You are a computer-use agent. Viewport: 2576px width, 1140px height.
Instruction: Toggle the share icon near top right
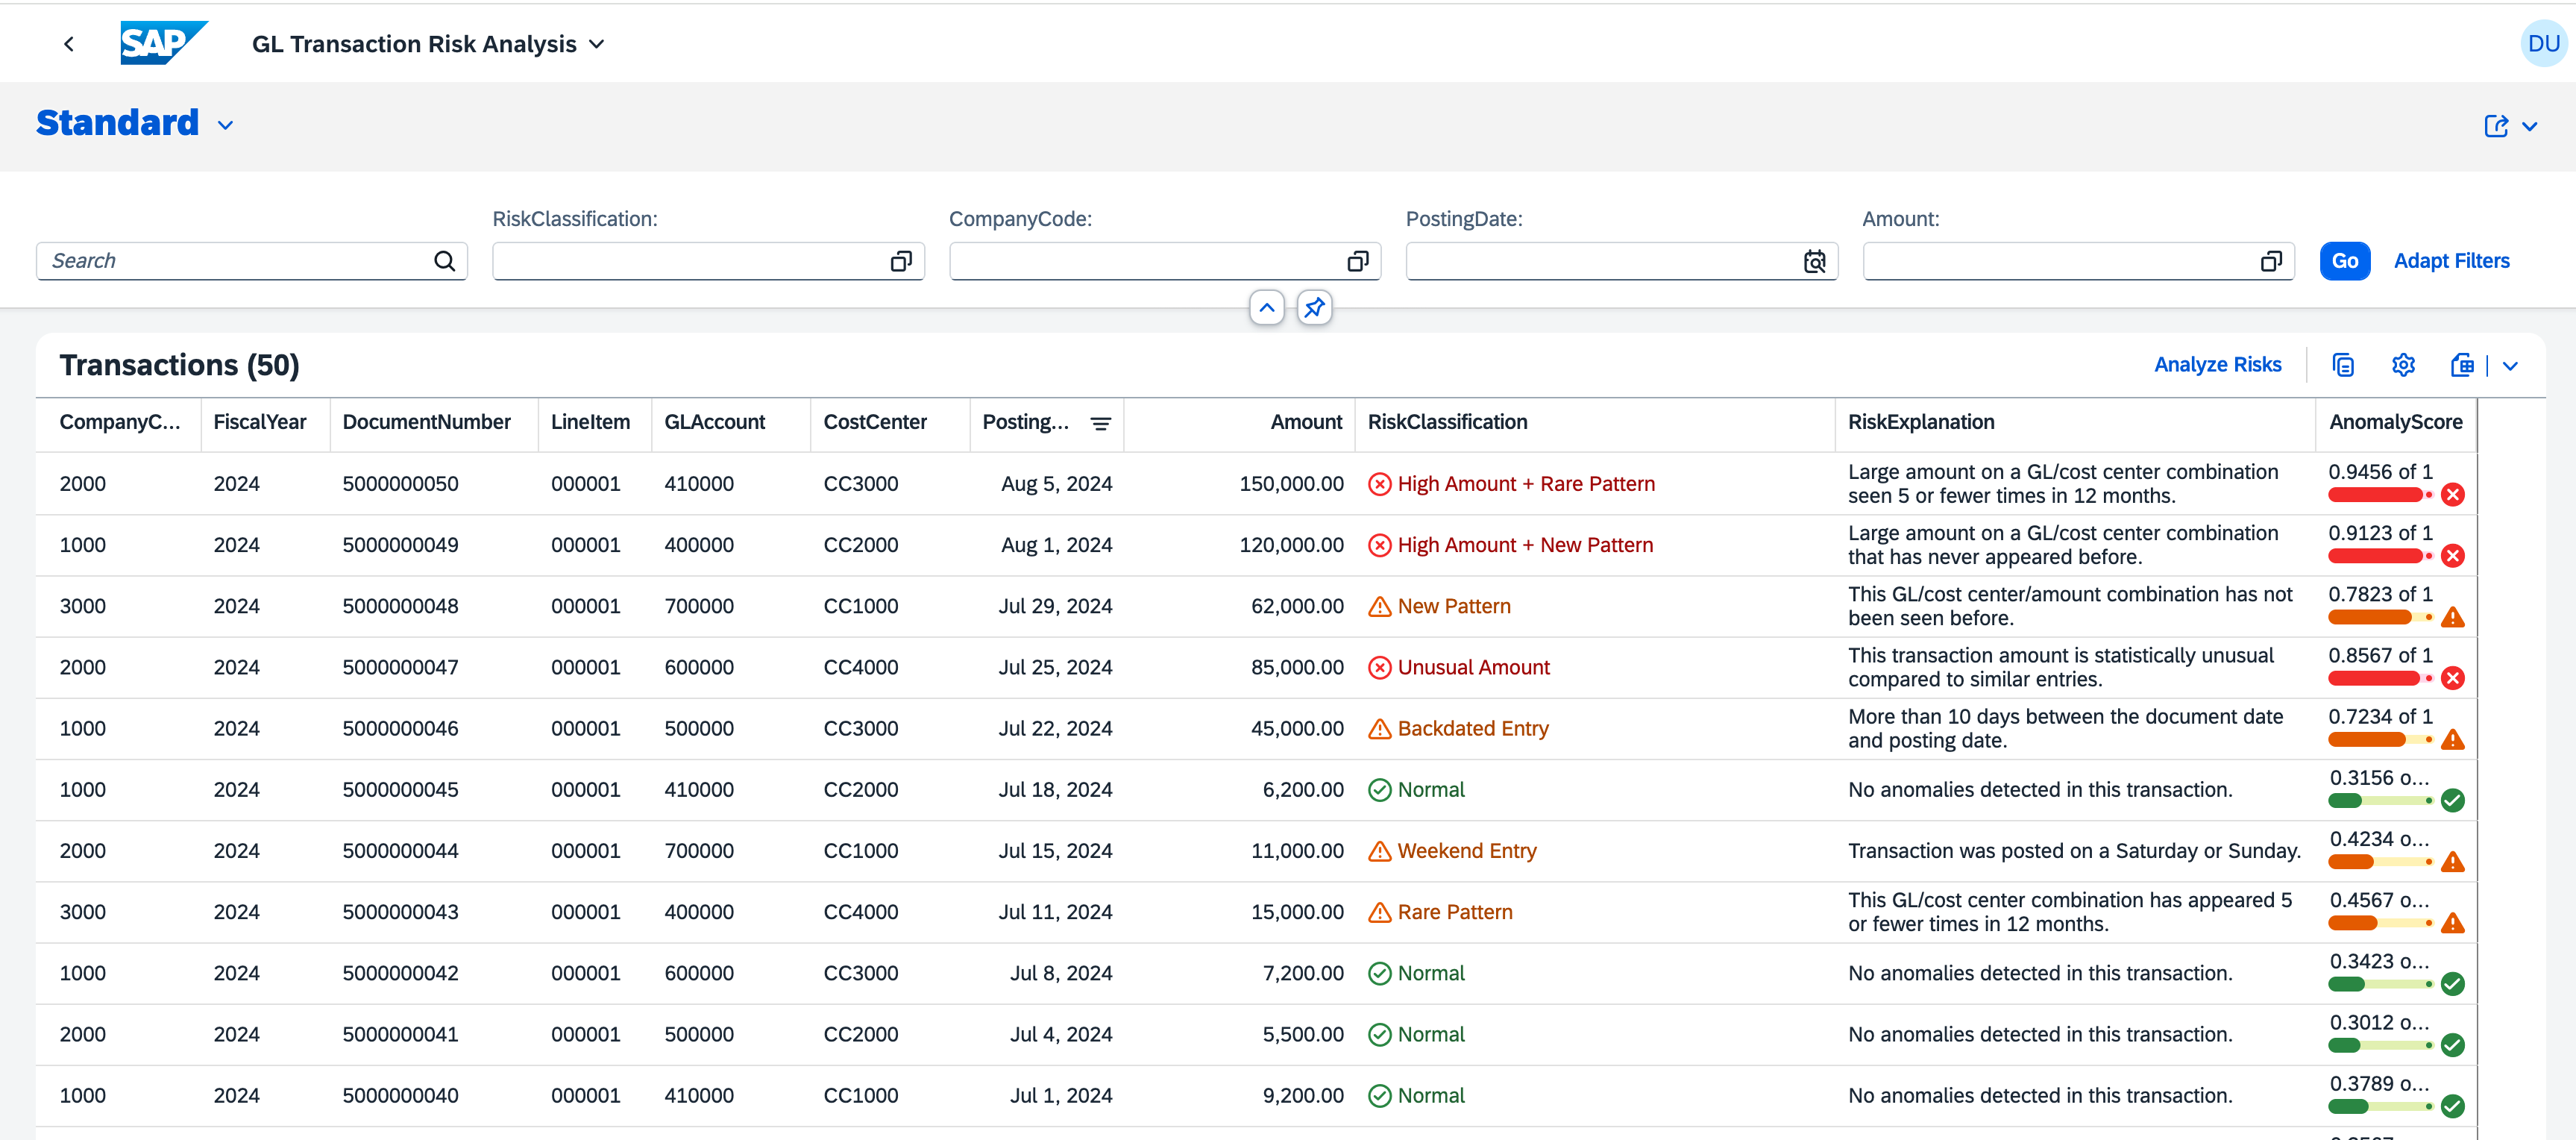click(x=2496, y=126)
